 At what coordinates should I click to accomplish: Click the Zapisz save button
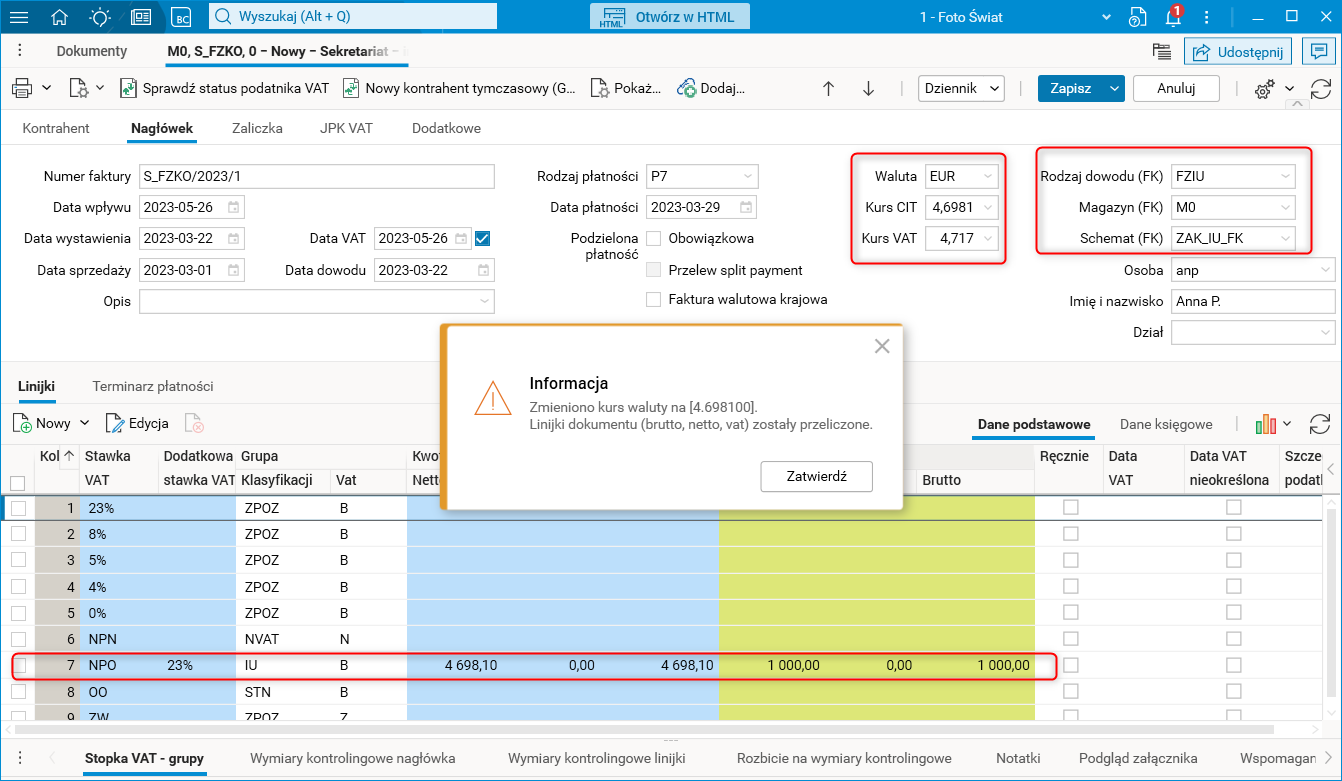click(1070, 88)
